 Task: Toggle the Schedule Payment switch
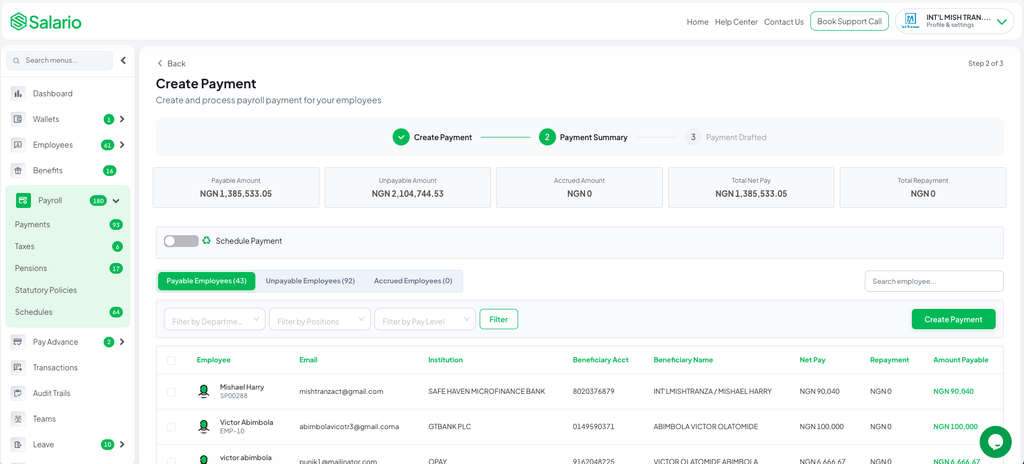point(181,241)
